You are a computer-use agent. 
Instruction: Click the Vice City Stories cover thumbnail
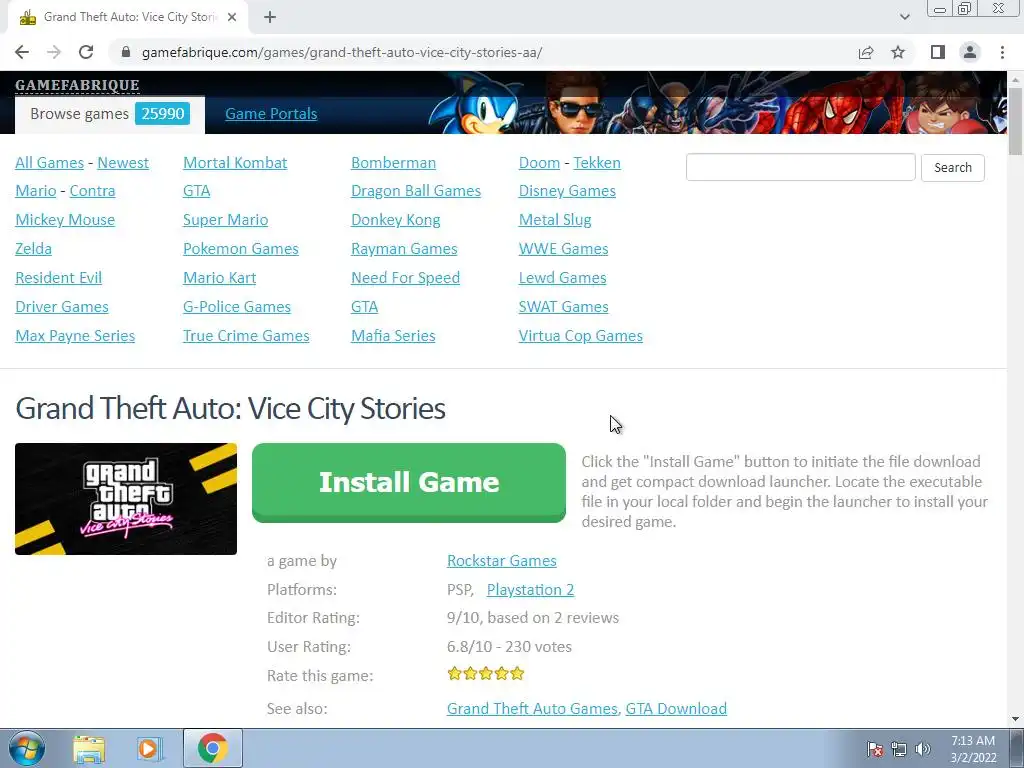click(126, 499)
